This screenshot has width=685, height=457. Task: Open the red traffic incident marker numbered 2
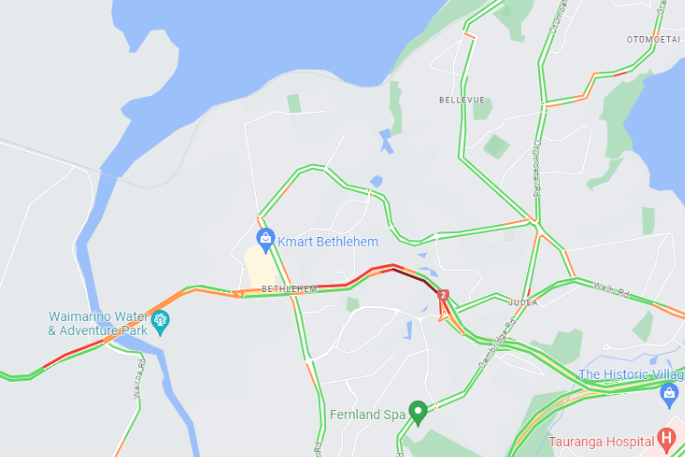pos(443,295)
